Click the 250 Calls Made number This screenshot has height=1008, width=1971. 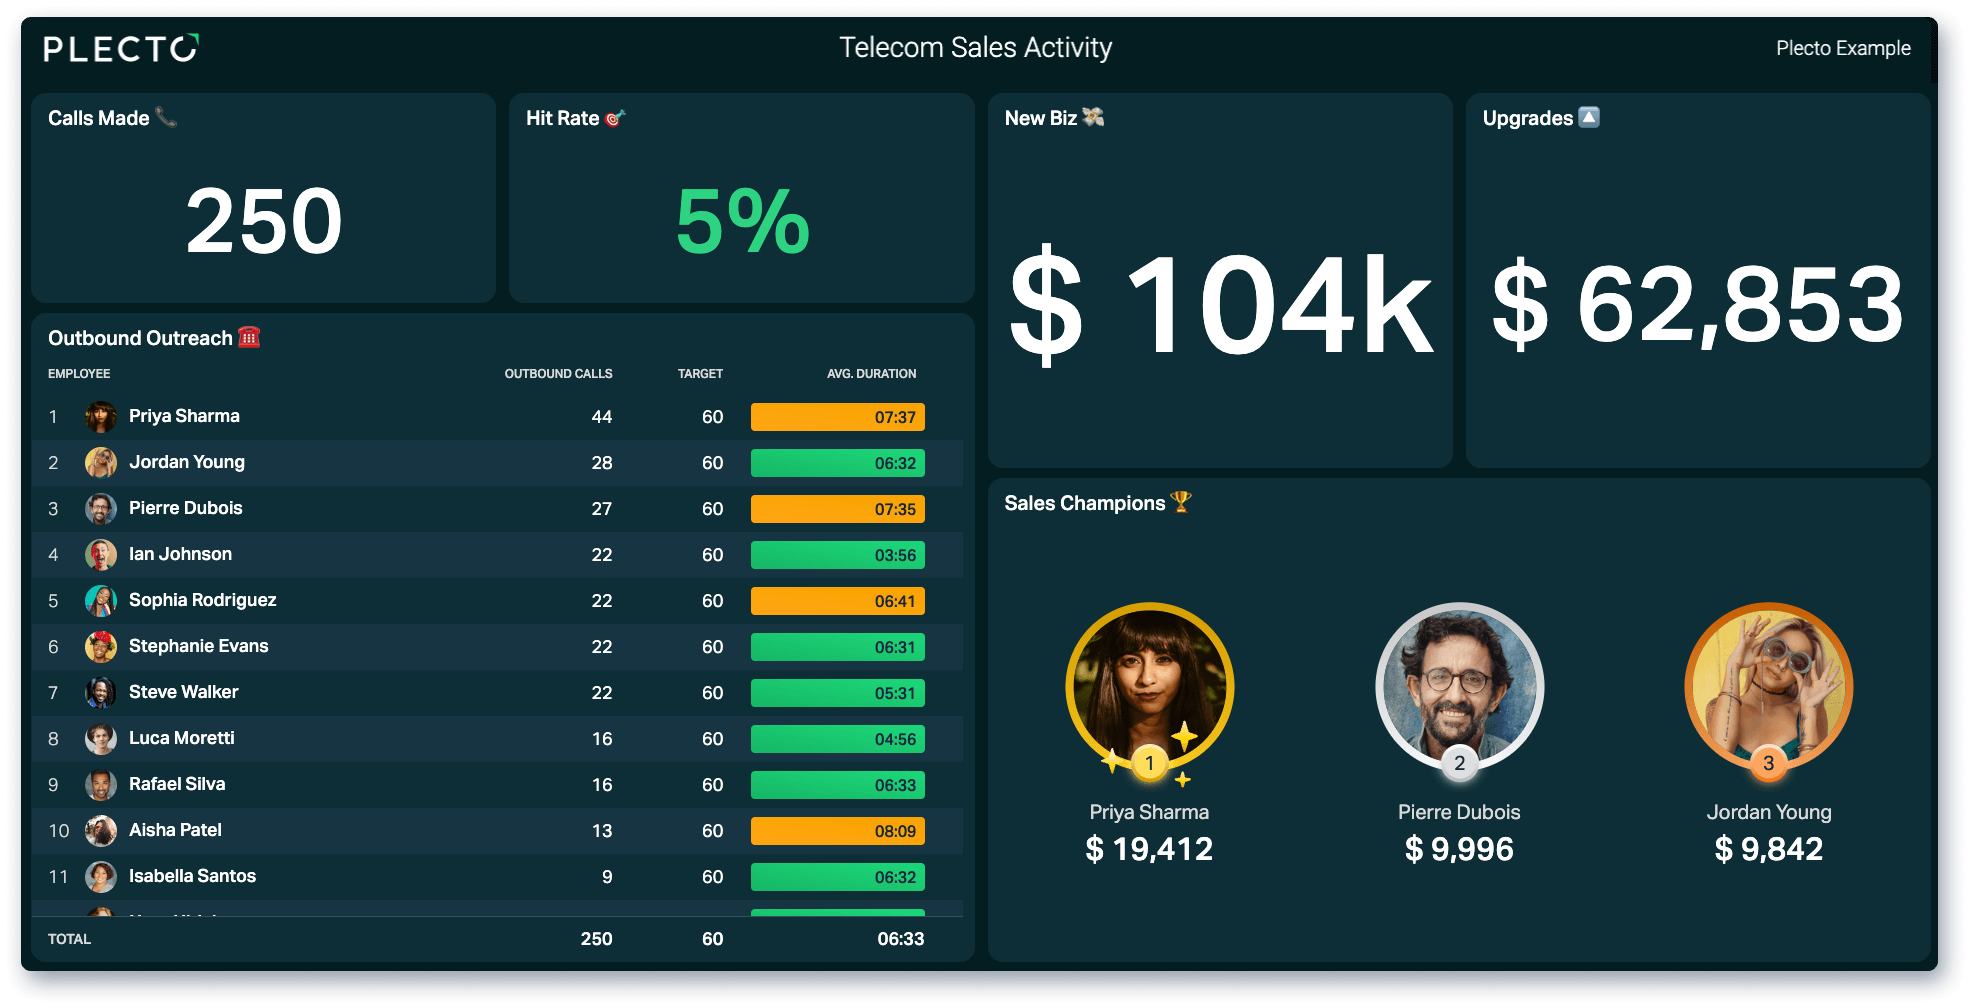click(x=264, y=221)
